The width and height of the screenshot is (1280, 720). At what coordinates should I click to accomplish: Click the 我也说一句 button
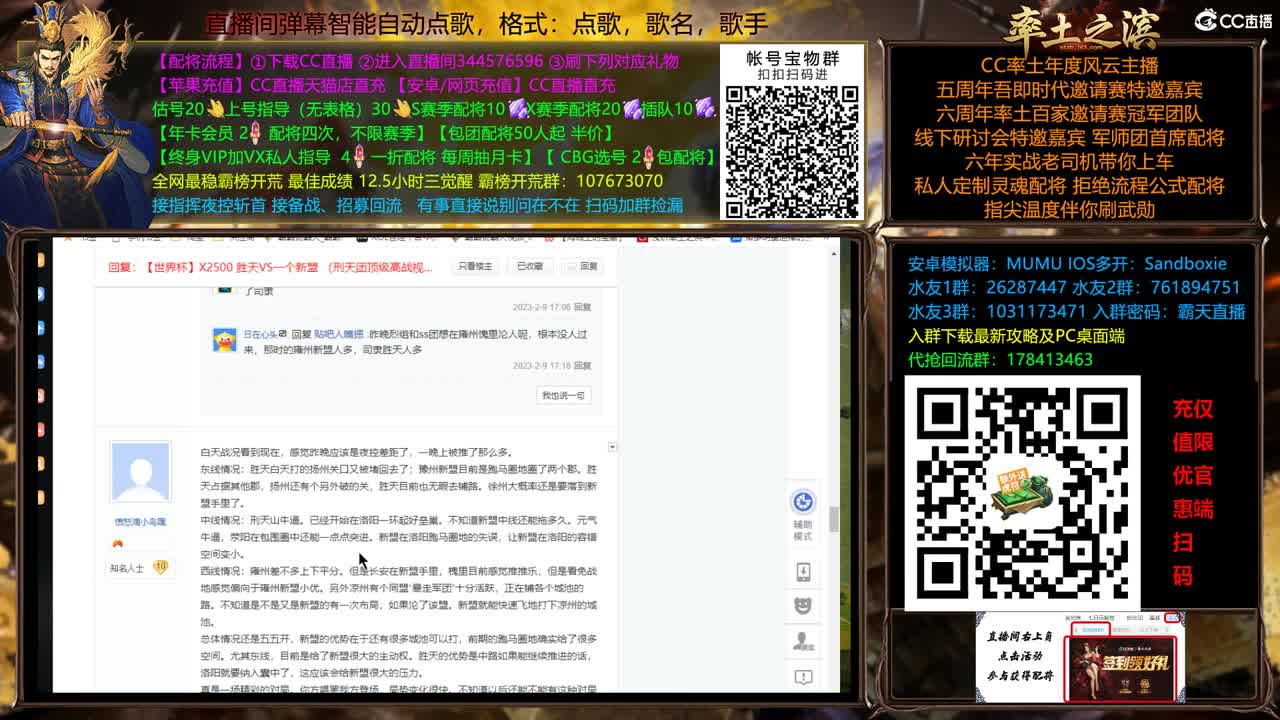tap(563, 396)
